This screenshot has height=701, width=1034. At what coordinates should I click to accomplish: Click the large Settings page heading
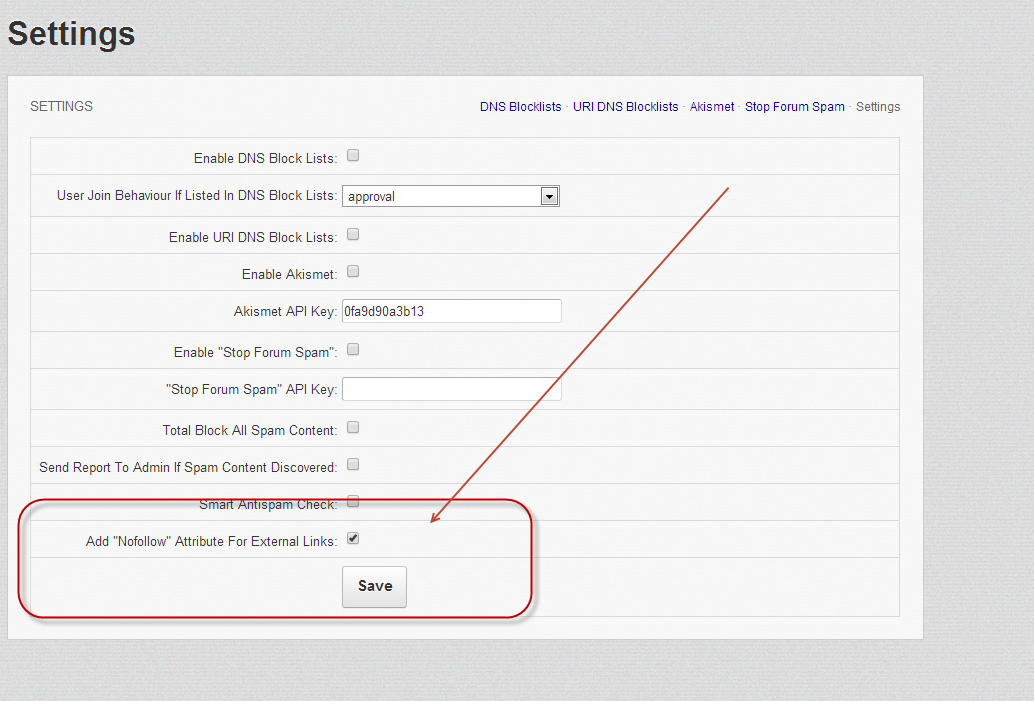tap(72, 34)
